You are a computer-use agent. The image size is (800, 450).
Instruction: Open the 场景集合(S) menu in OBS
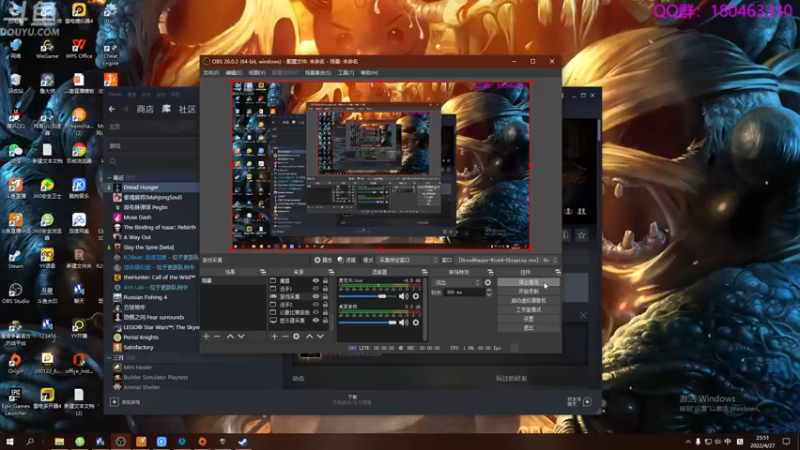pos(318,73)
